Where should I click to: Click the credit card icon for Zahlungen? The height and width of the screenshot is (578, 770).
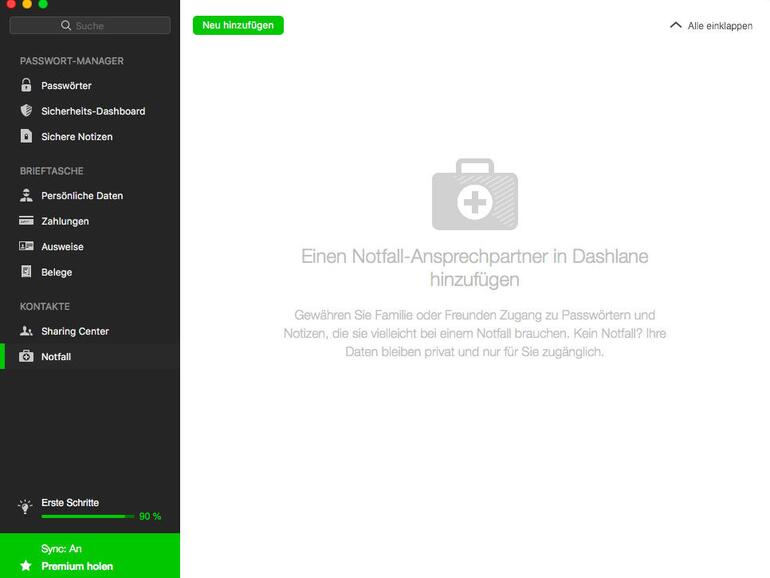[x=26, y=220]
